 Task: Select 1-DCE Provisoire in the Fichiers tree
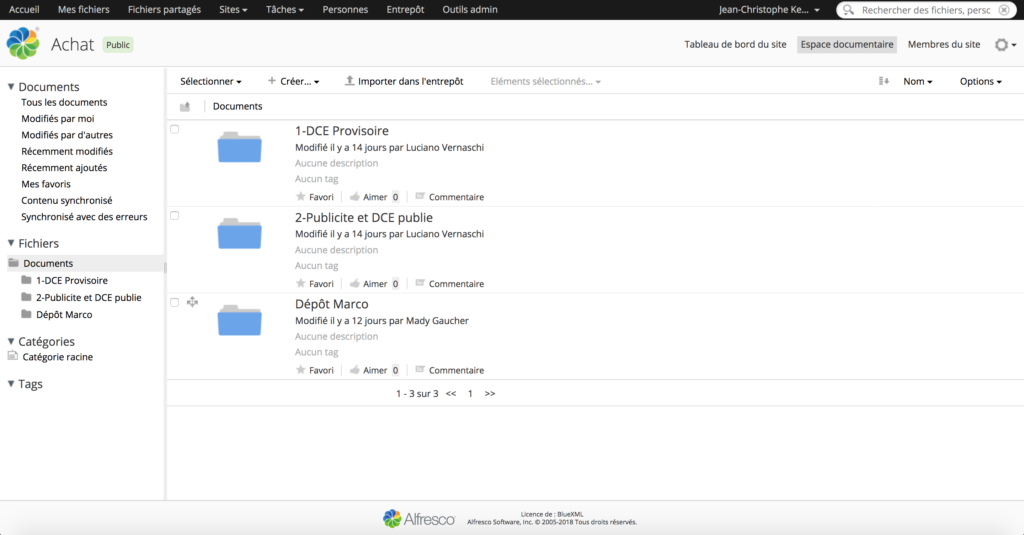(x=72, y=280)
